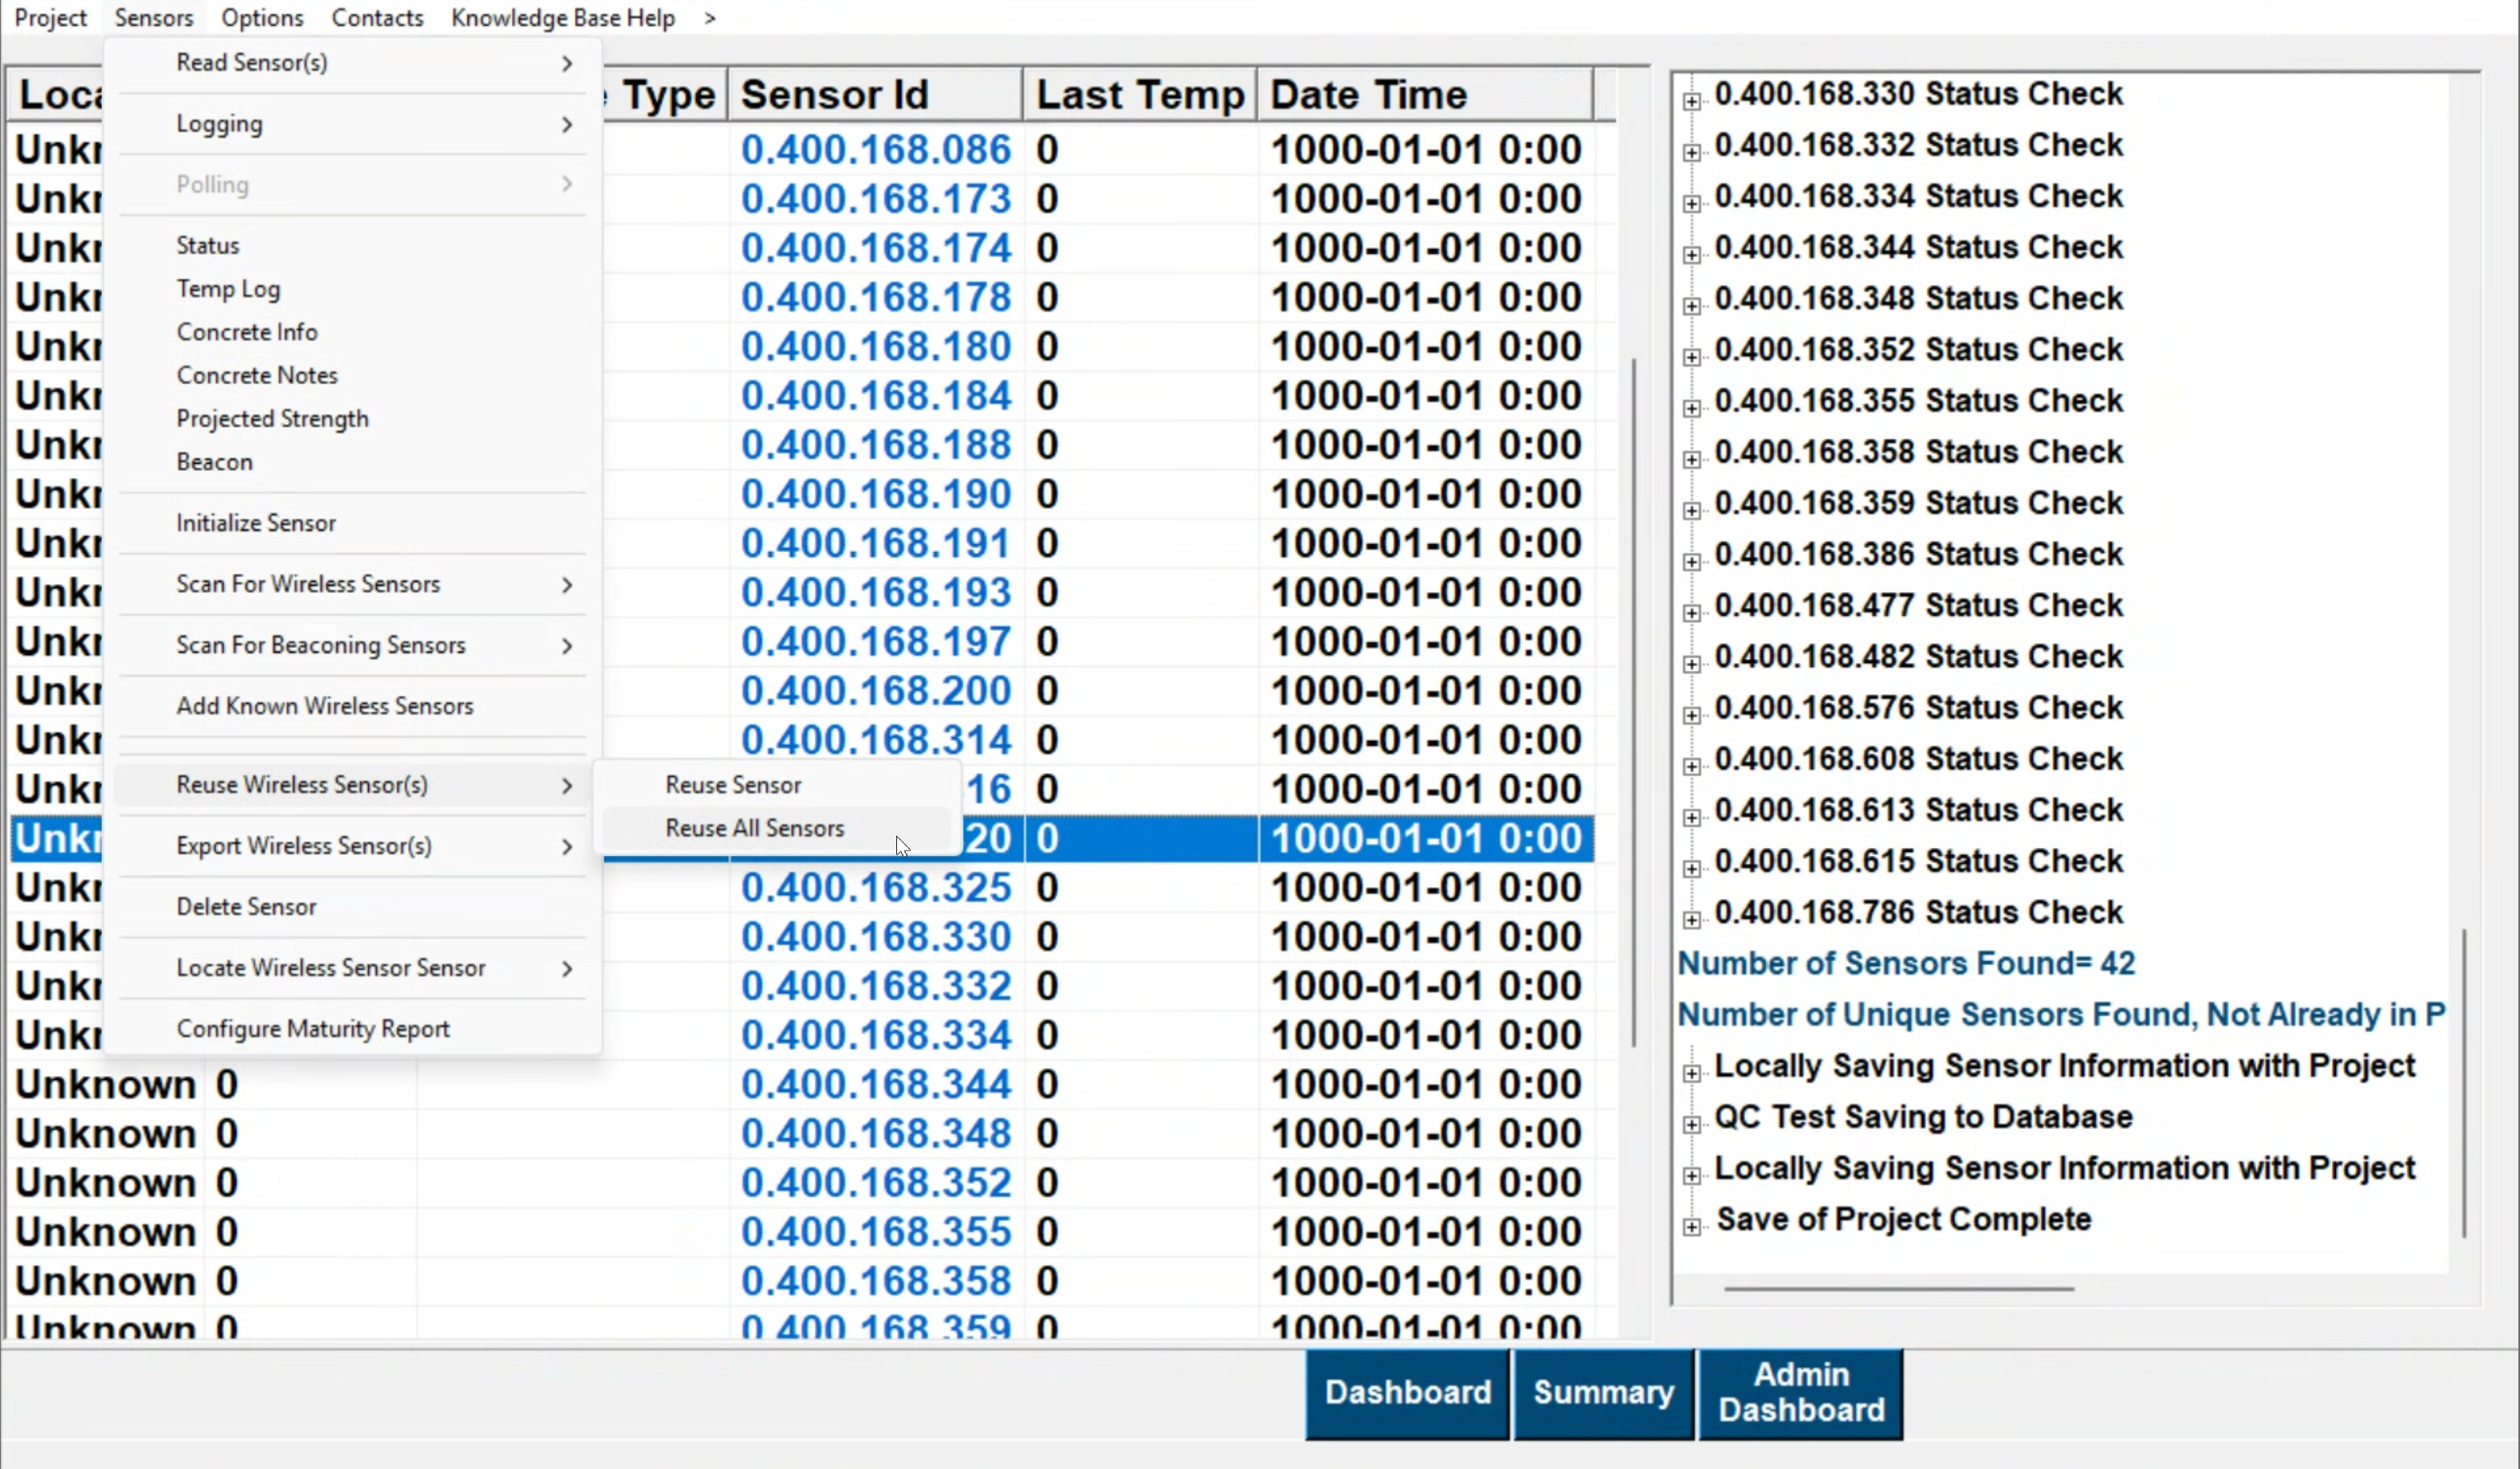Expand the 0.400.168.477 Status Check node
Image resolution: width=2520 pixels, height=1469 pixels.
pos(1691,612)
